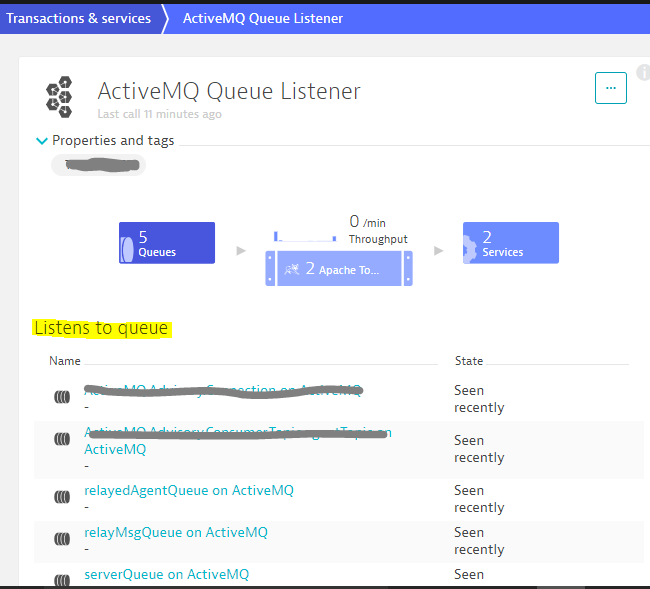Open relayMsgQueue on ActiveMQ link
This screenshot has width=650, height=589.
[176, 532]
